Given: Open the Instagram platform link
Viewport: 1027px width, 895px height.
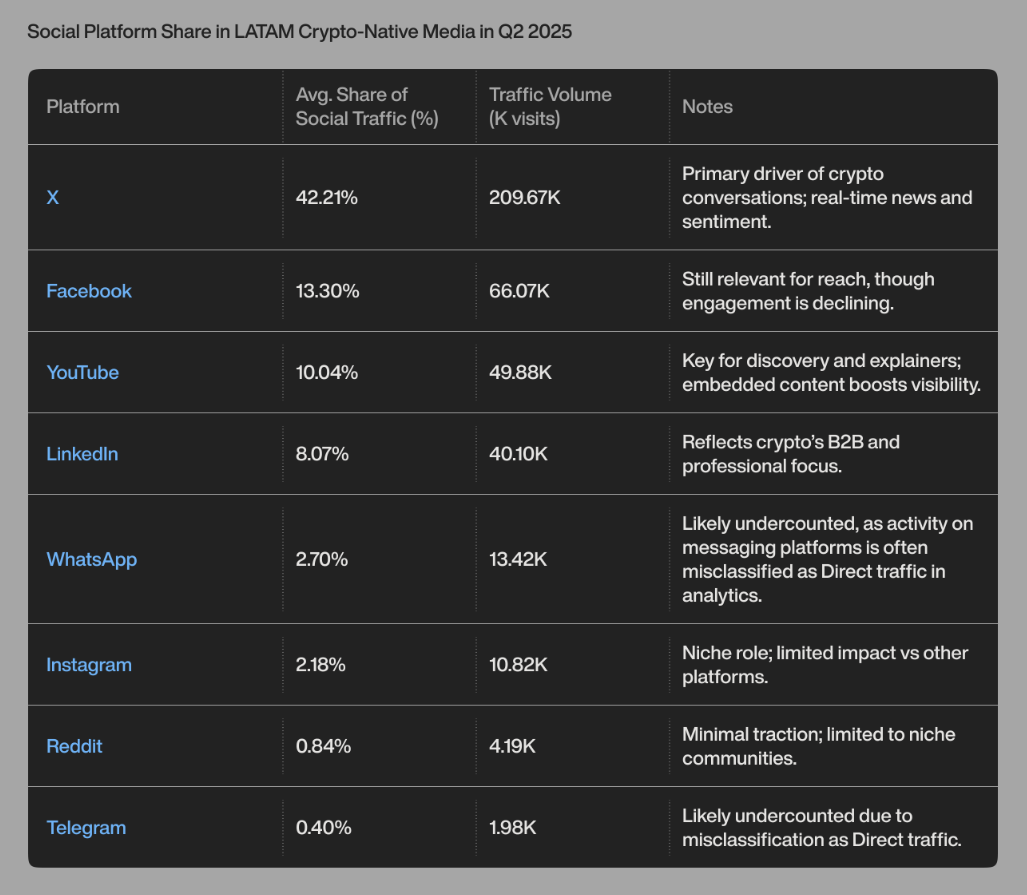Looking at the screenshot, I should pyautogui.click(x=89, y=665).
